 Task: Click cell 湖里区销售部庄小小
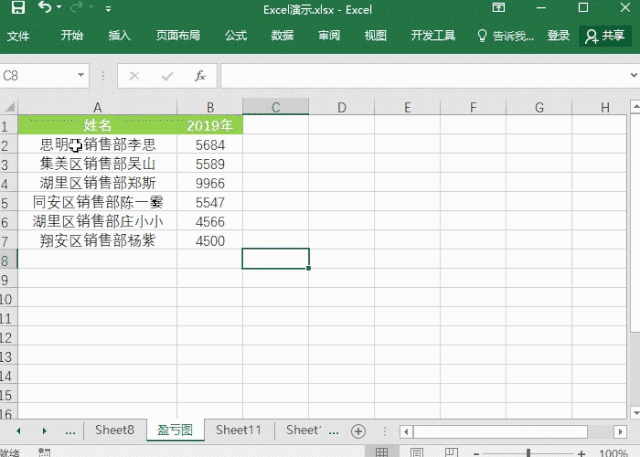(x=97, y=221)
